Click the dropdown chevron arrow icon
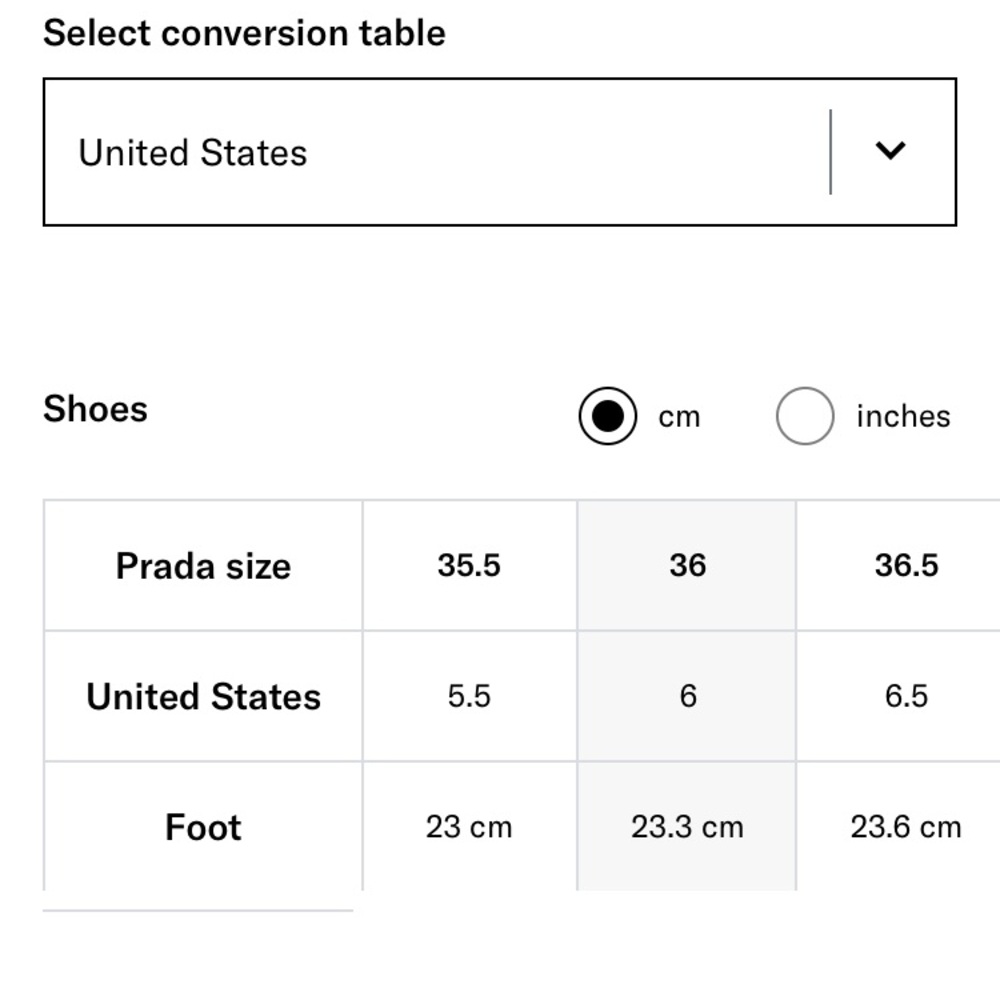Image resolution: width=1000 pixels, height=1000 pixels. pos(890,151)
